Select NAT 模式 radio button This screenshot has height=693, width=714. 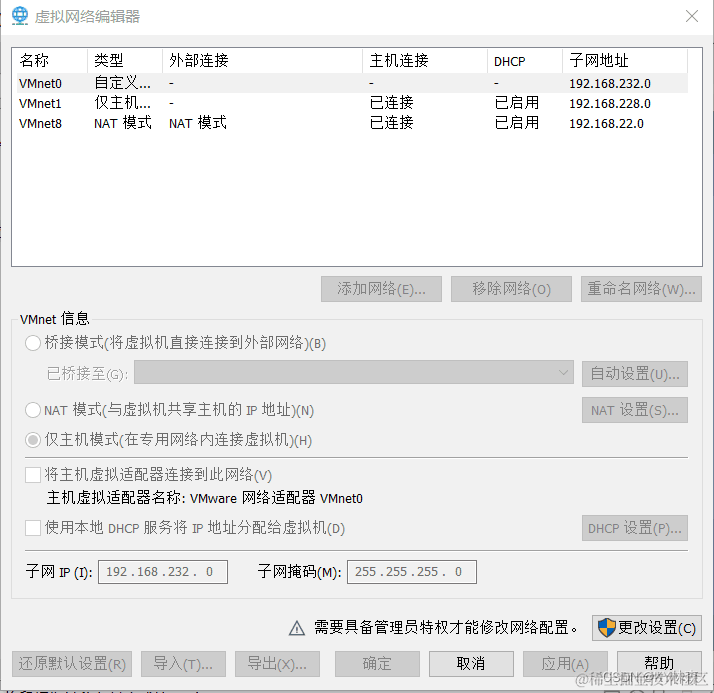(33, 410)
